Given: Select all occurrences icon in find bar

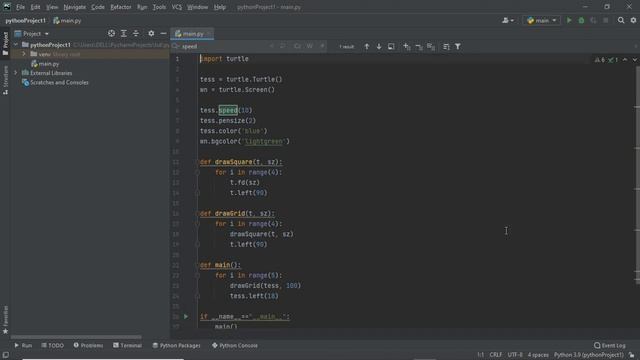Looking at the screenshot, I should 431,47.
